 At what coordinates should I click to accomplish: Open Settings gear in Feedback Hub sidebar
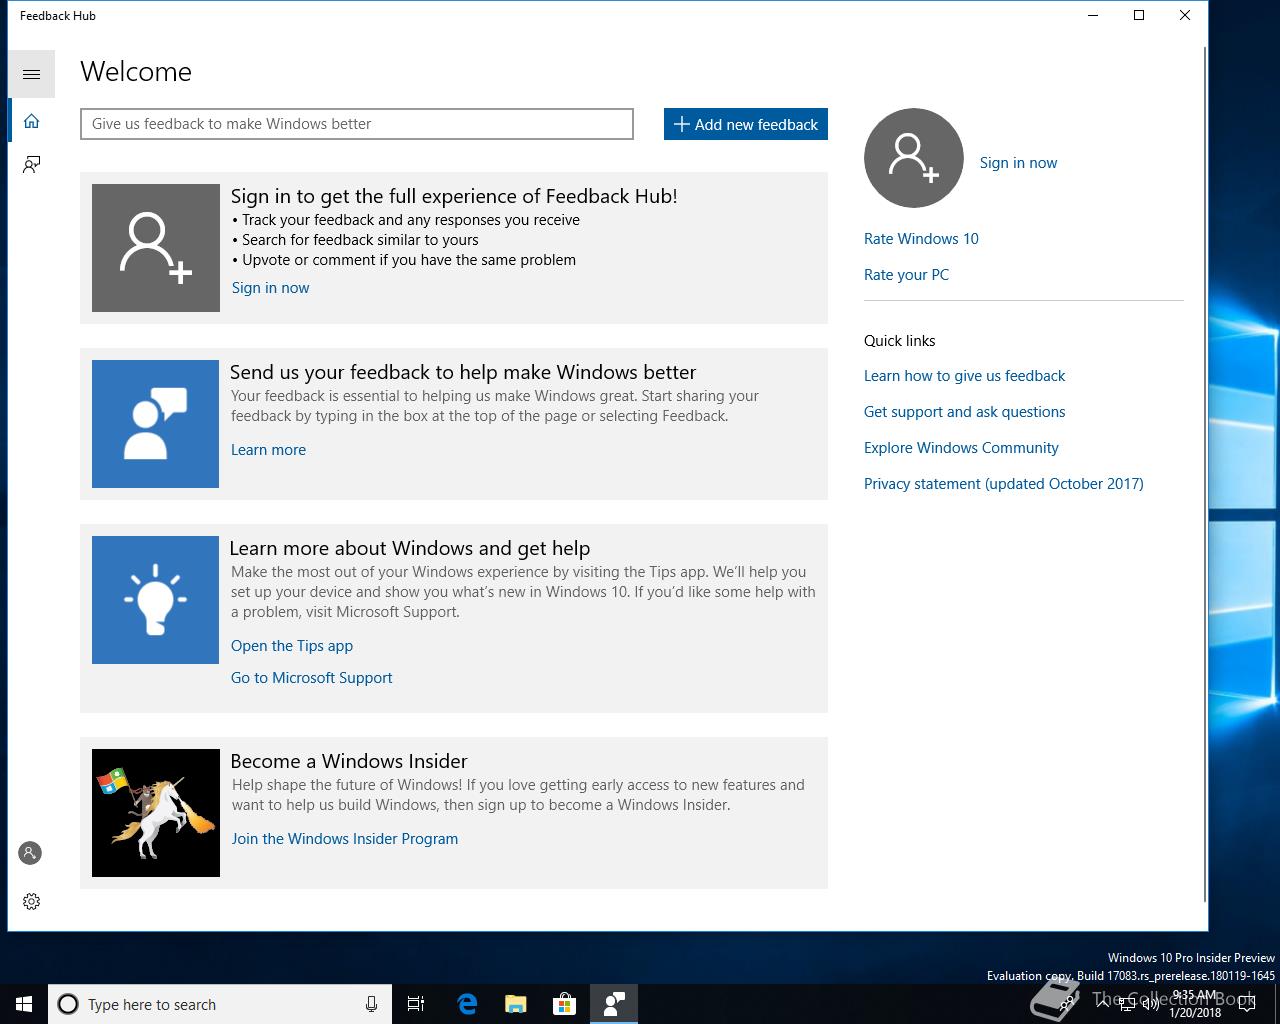pyautogui.click(x=31, y=901)
